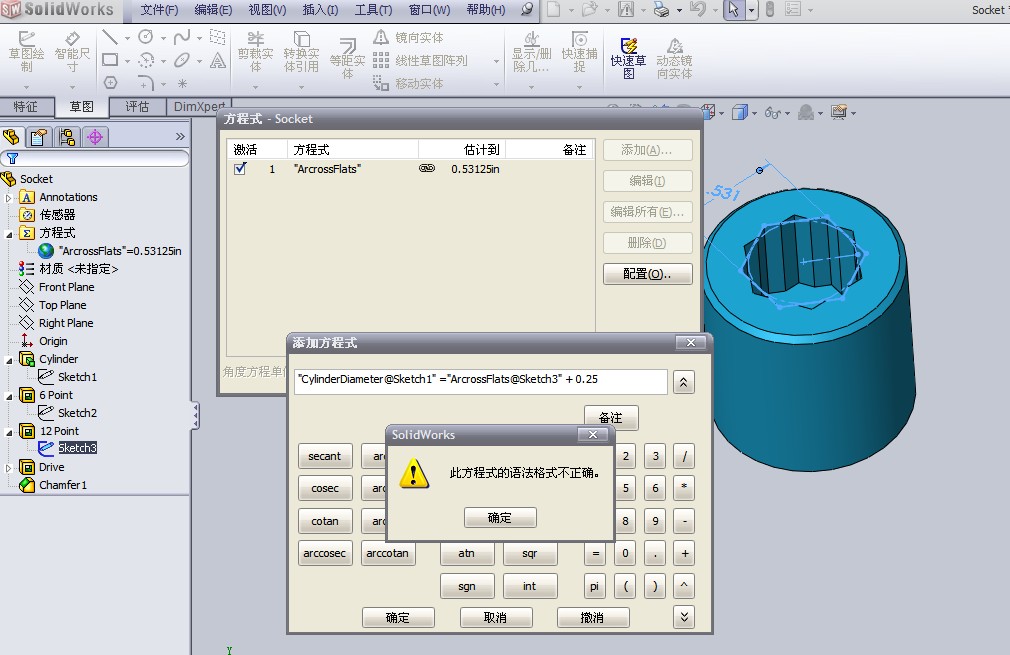Open the PropertyManager tab icon
The width and height of the screenshot is (1010, 655).
[x=39, y=137]
